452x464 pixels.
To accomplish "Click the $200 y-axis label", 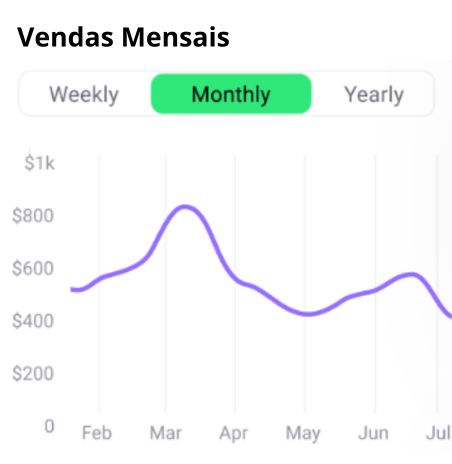I will 33,373.
